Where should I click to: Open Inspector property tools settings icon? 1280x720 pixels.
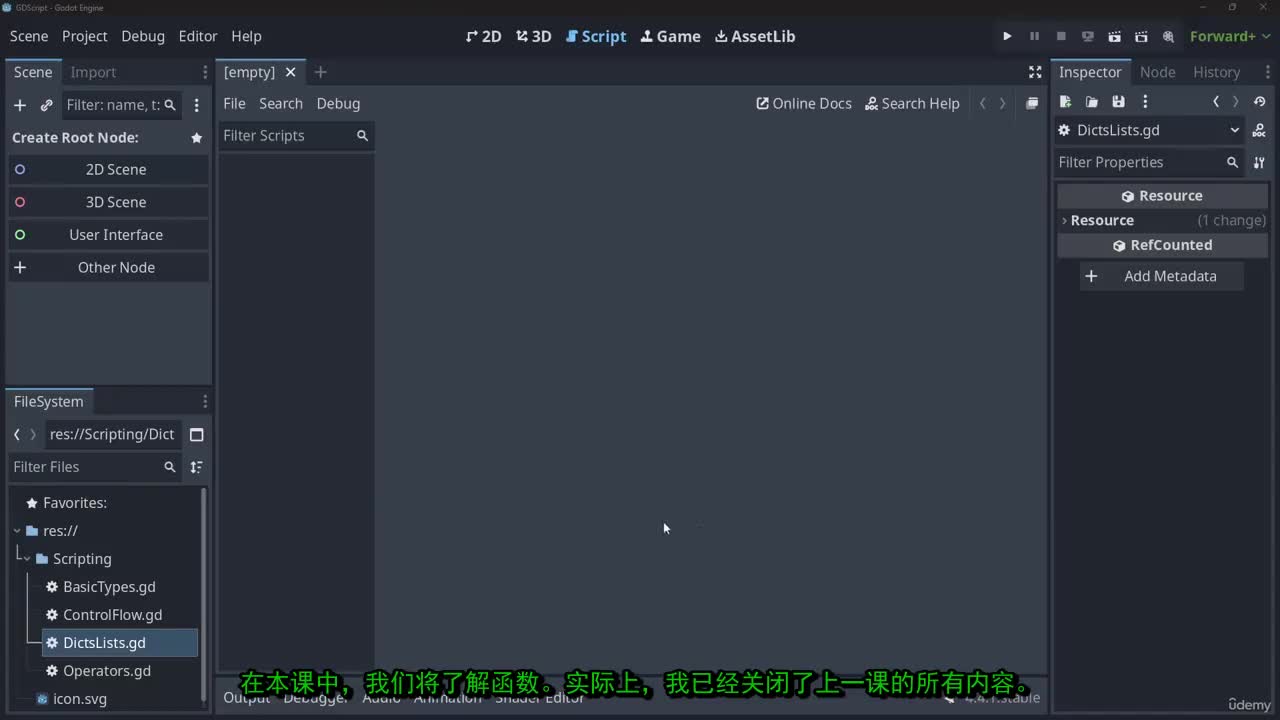pos(1259,162)
